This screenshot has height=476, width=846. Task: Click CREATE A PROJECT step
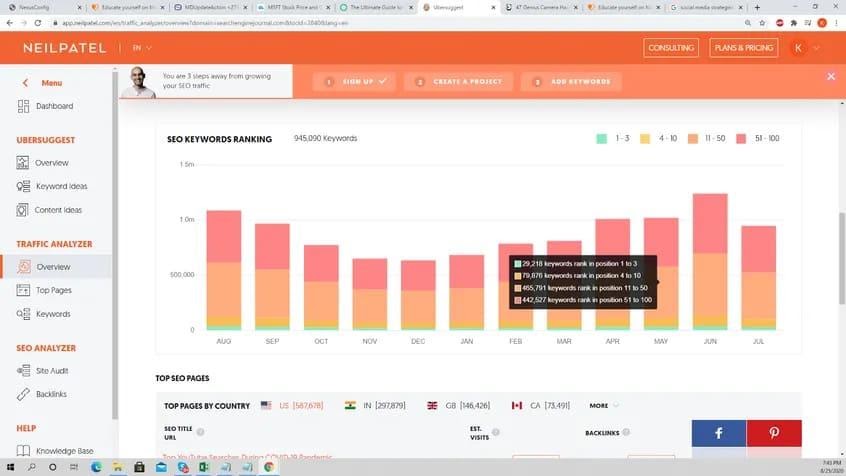pos(459,81)
